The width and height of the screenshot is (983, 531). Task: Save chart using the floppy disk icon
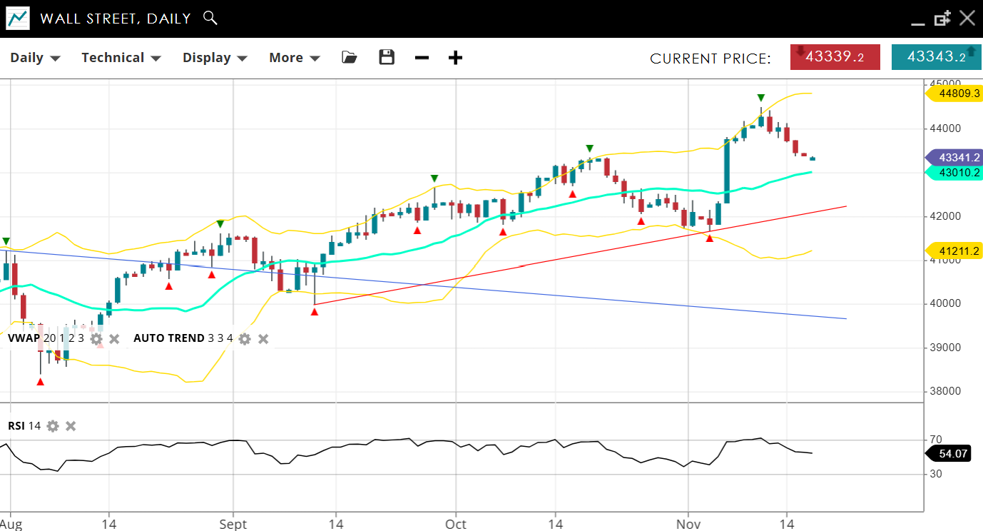coord(387,58)
